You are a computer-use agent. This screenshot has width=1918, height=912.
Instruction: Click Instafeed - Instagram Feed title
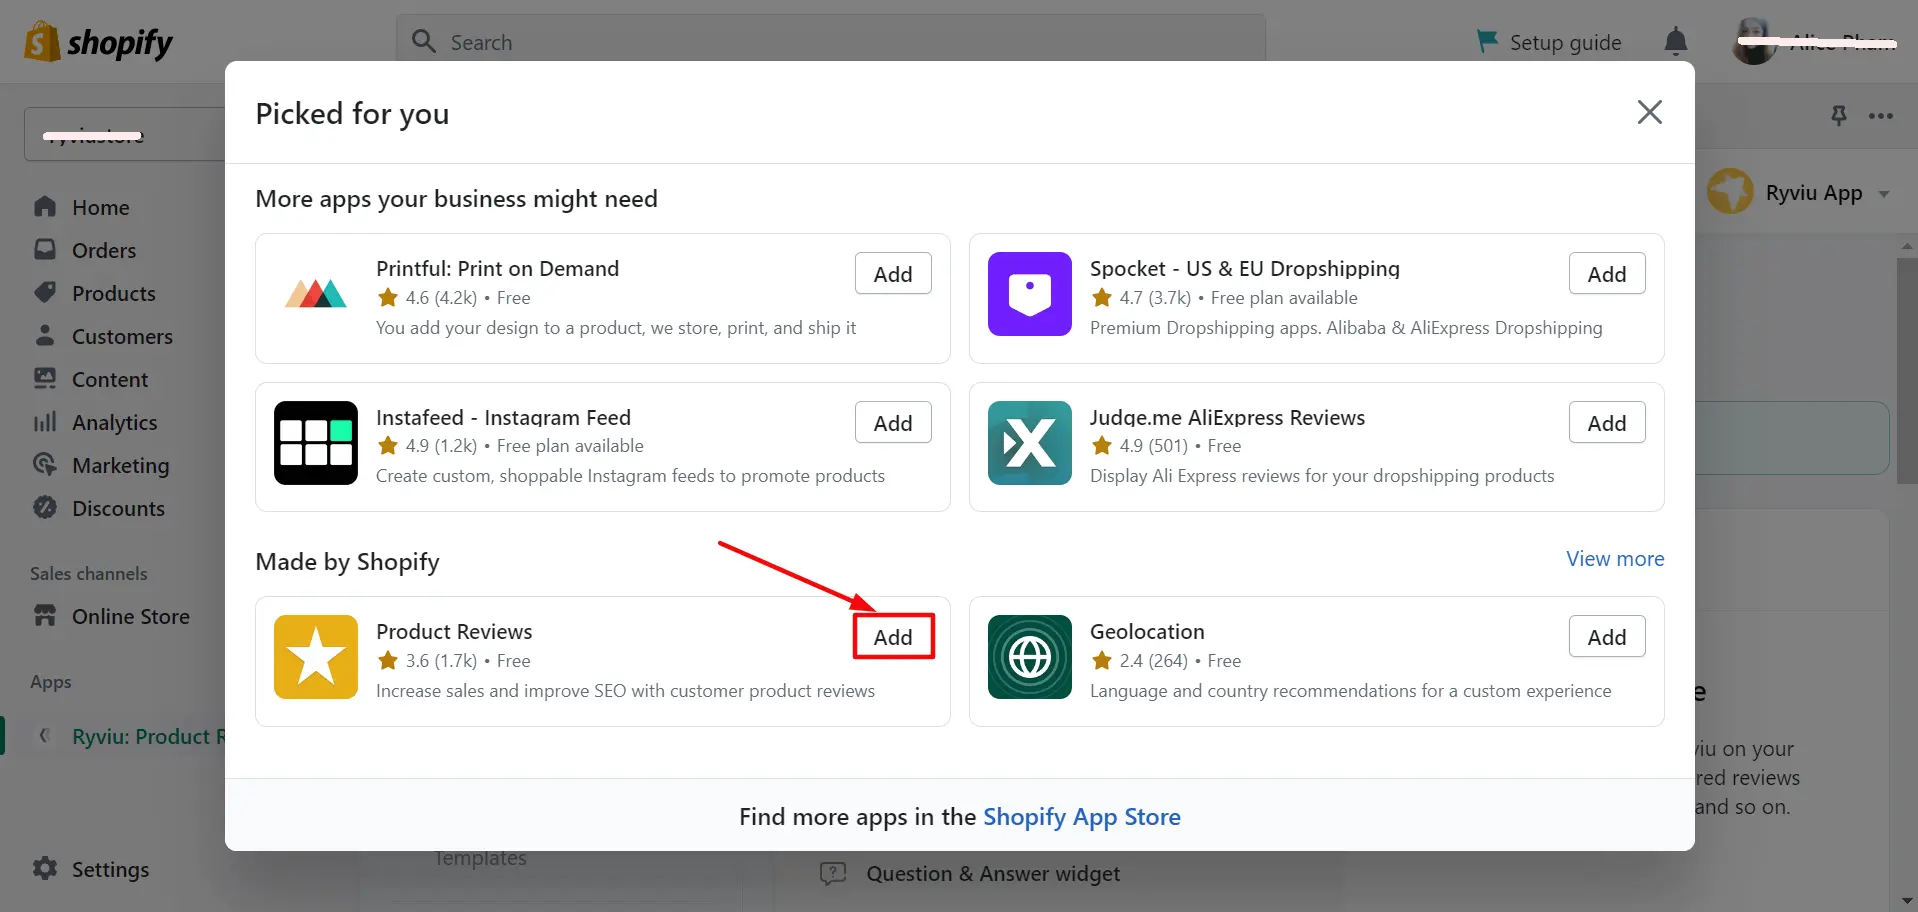click(x=503, y=418)
